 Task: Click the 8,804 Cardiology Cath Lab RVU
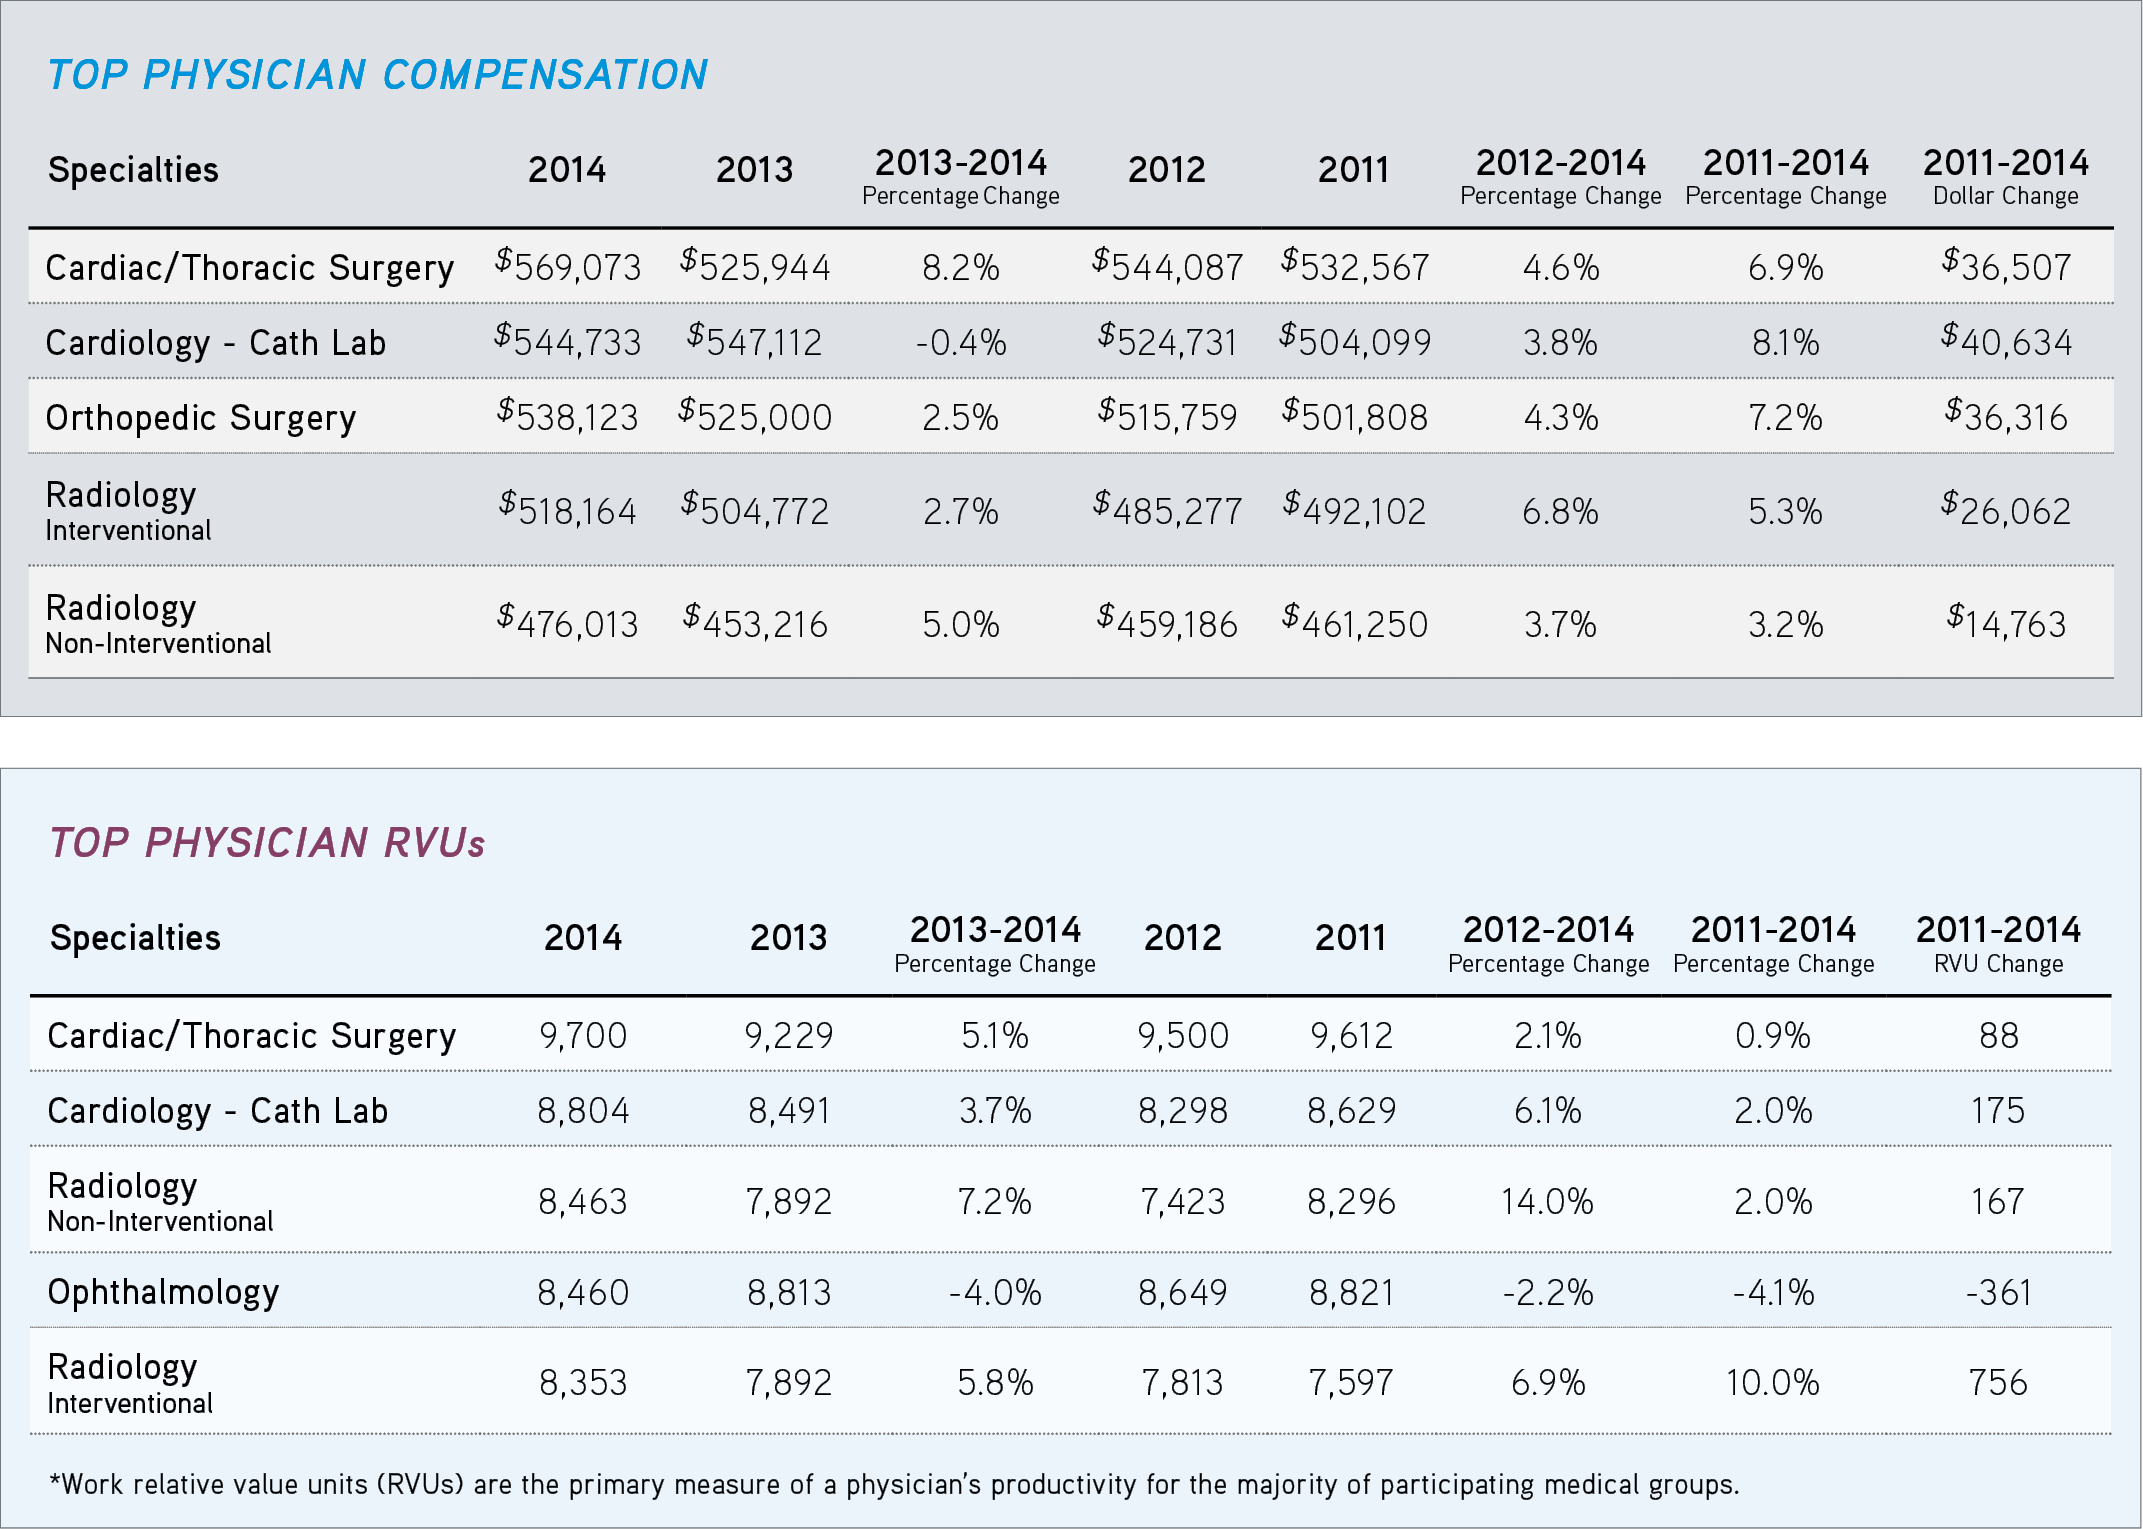coord(583,1110)
